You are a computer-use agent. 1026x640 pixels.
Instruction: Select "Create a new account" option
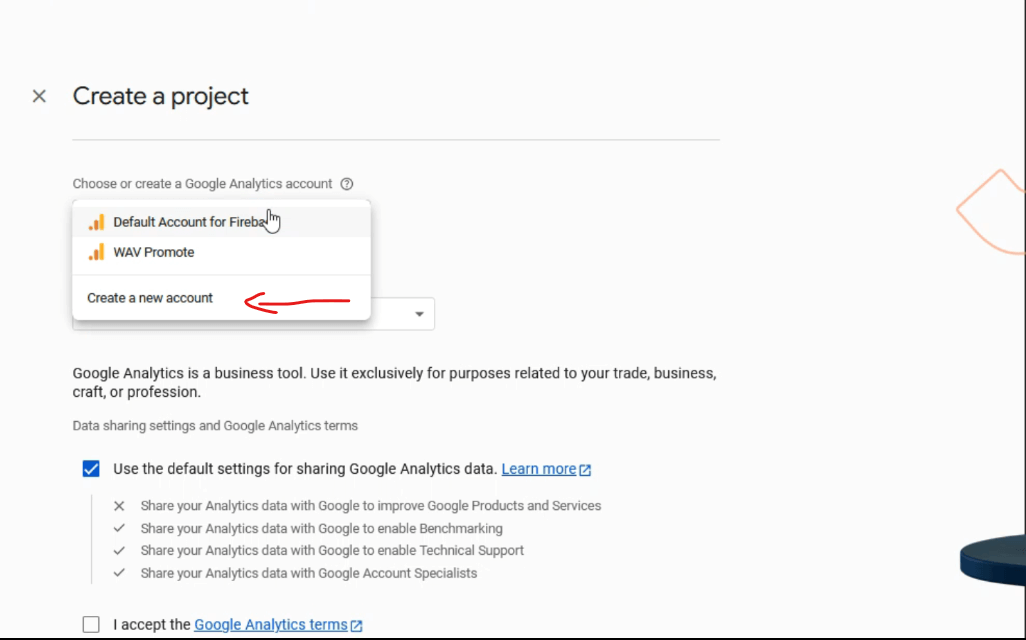point(150,297)
